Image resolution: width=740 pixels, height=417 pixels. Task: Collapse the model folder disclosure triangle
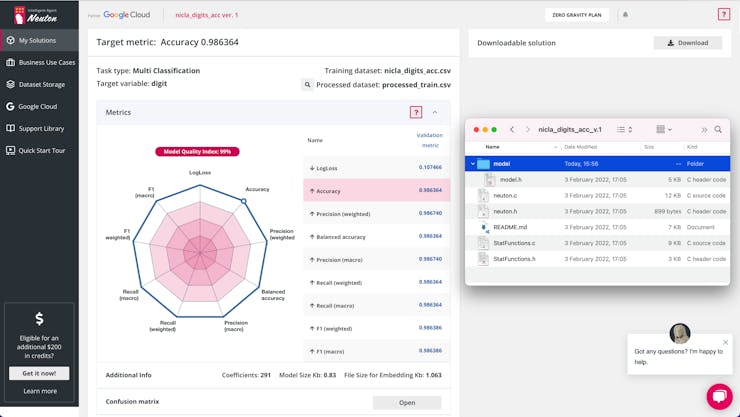473,164
